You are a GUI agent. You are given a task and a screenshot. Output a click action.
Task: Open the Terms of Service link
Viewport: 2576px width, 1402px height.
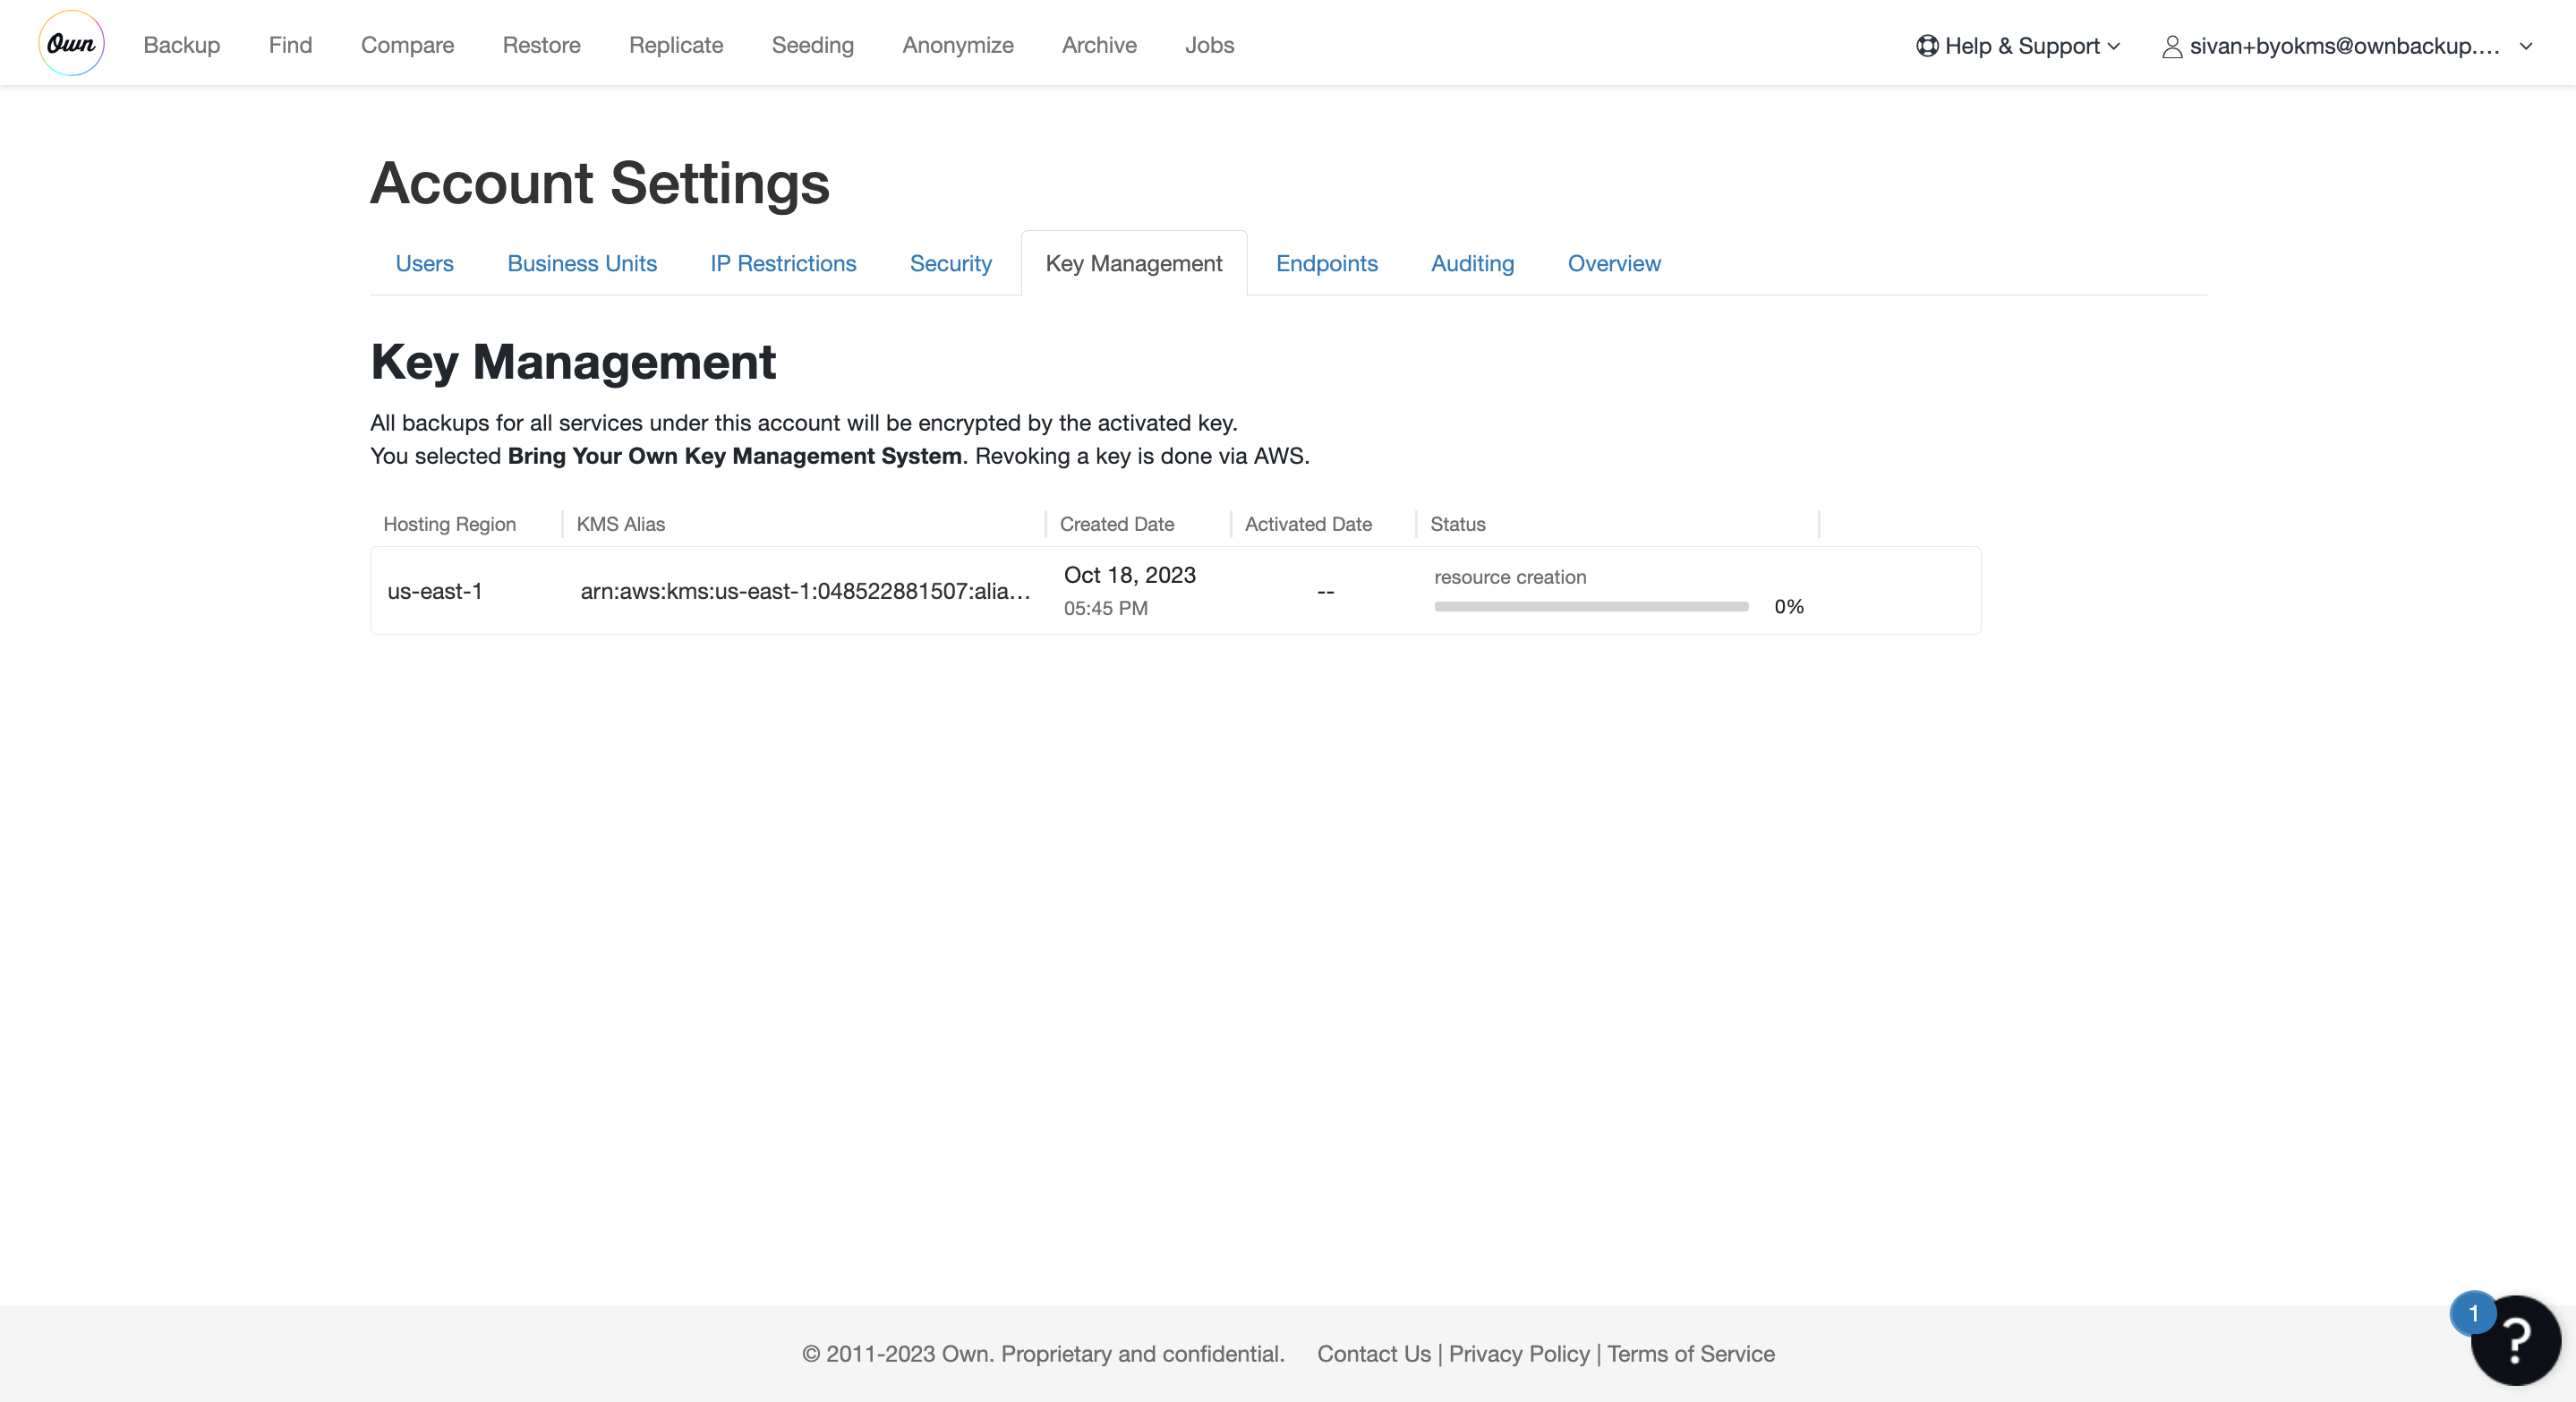point(1690,1353)
